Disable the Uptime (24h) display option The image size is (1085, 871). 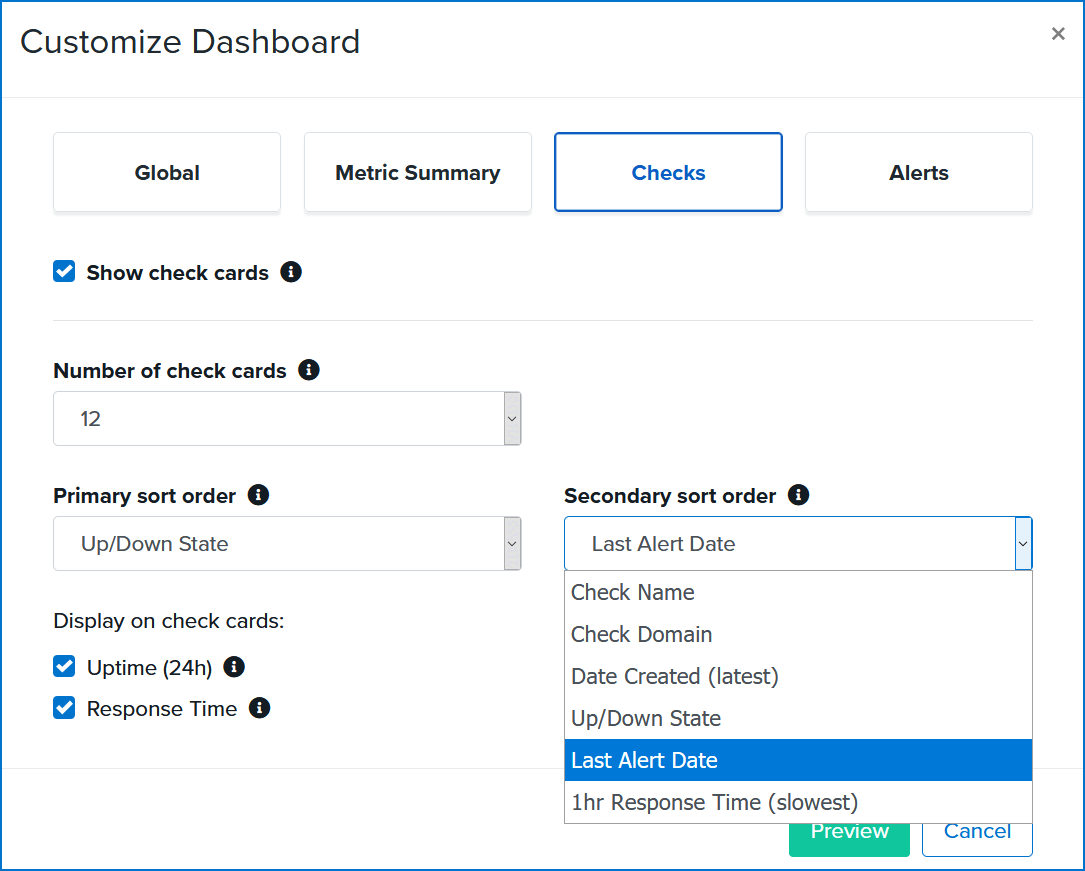[63, 666]
